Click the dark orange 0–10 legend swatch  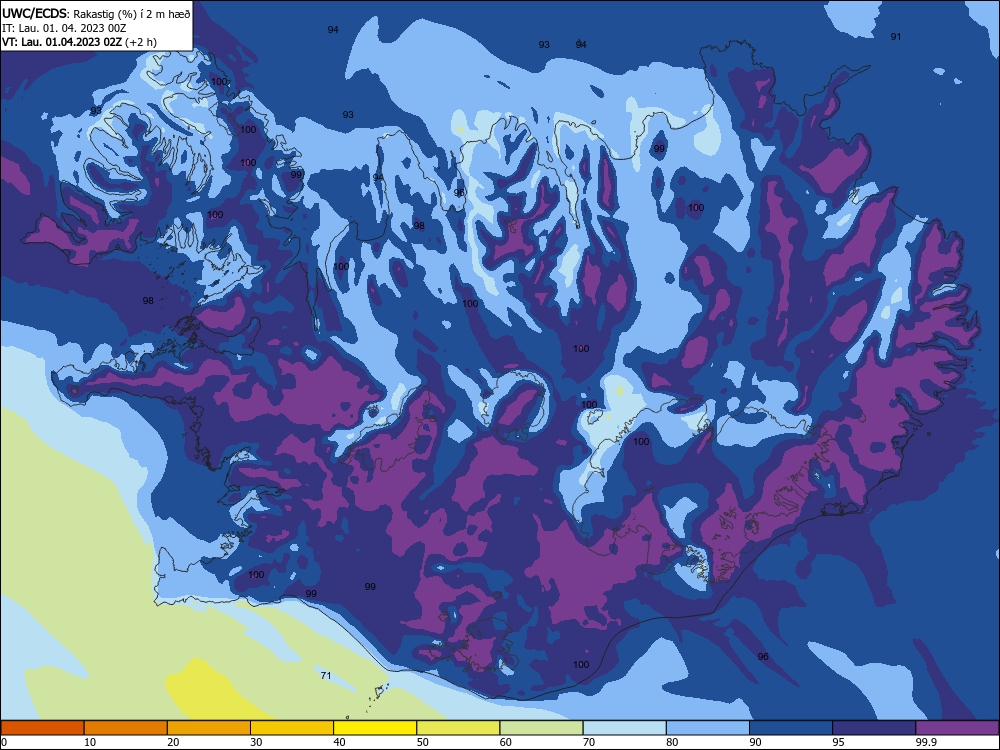coord(42,728)
